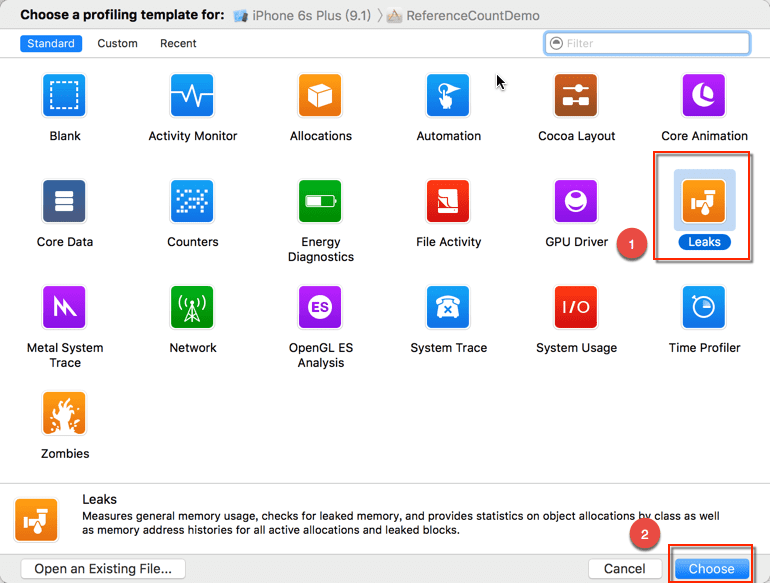Click the ReferenceCountDemo app icon
Screen dimensions: 770x583
(394, 16)
